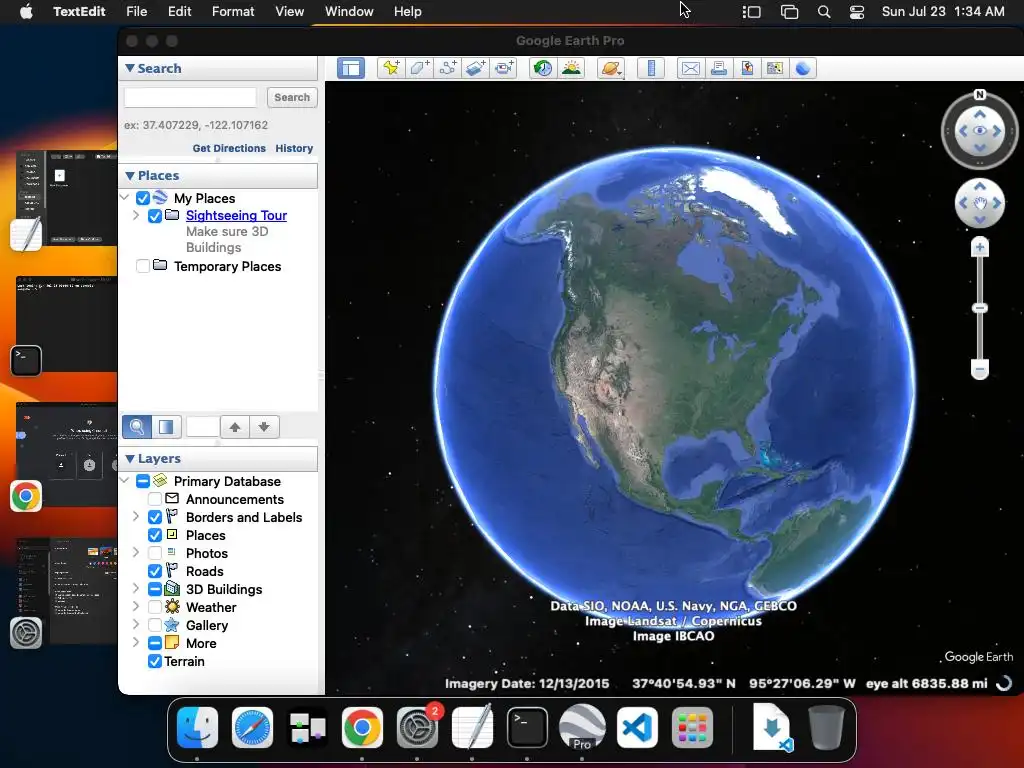Open the Help menu
The height and width of the screenshot is (768, 1024).
tap(408, 12)
